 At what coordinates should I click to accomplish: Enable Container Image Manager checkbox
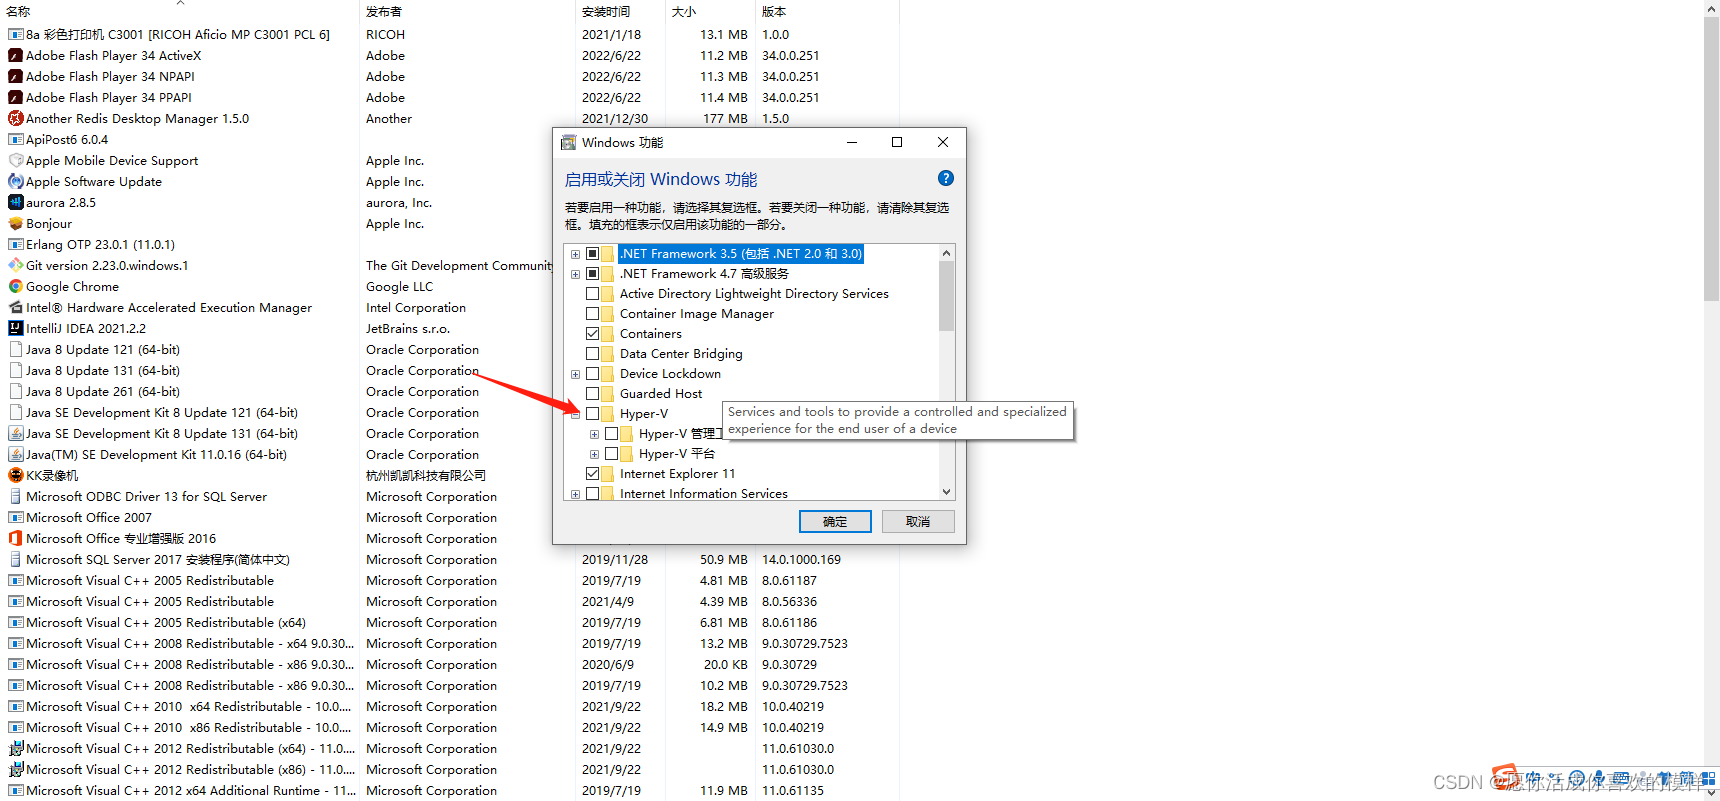(x=592, y=313)
